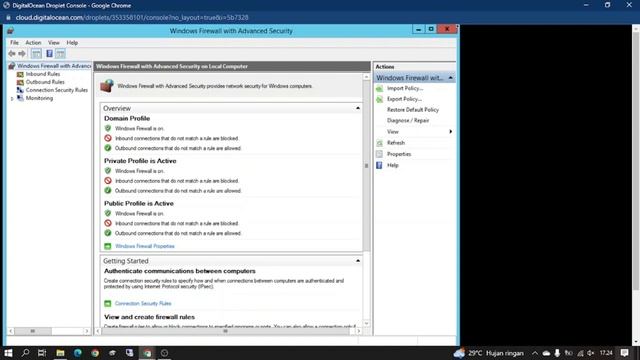The image size is (640, 360).
Task: Click the green shield icon under Domain Profile
Action: [108, 128]
